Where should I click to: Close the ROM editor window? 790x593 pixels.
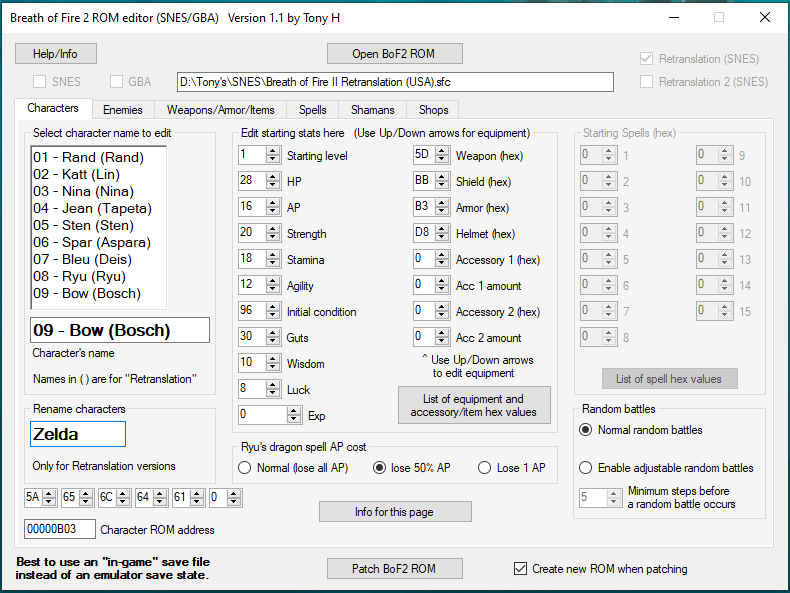(764, 17)
